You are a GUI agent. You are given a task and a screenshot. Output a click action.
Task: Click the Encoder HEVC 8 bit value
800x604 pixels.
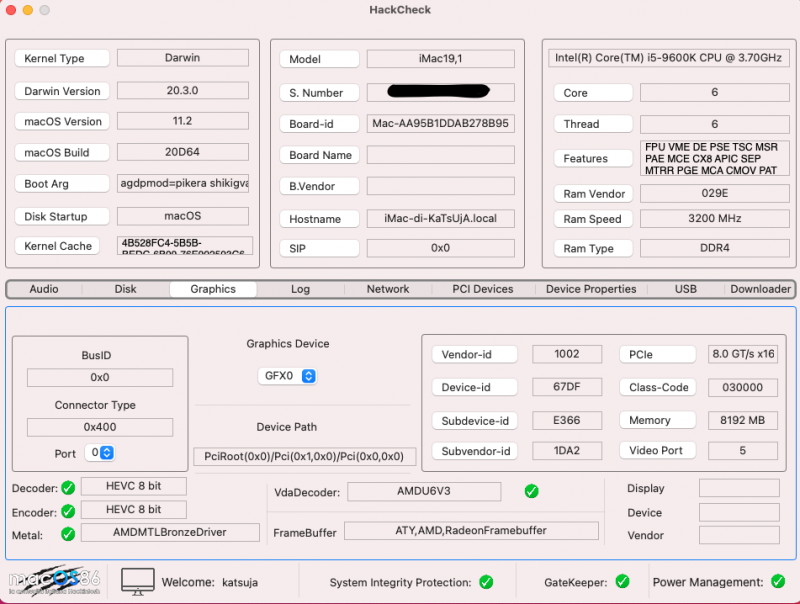coord(134,510)
